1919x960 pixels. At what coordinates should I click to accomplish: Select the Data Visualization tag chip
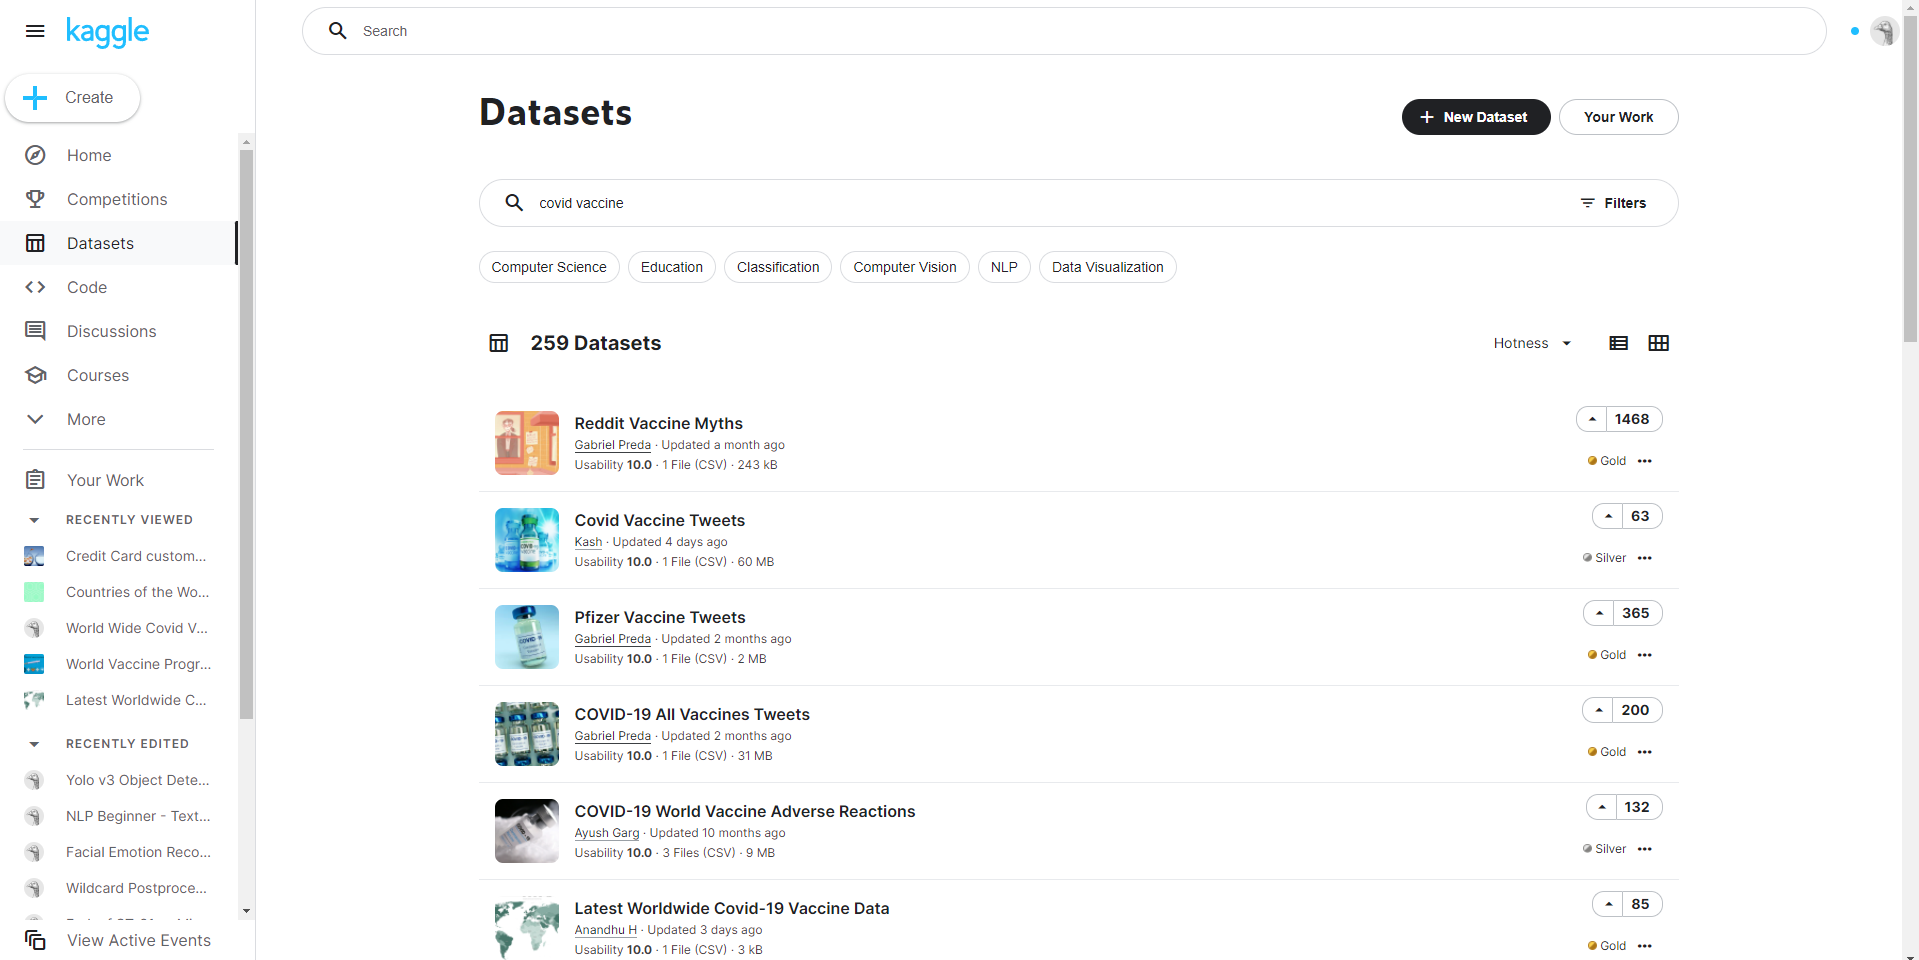pos(1108,267)
